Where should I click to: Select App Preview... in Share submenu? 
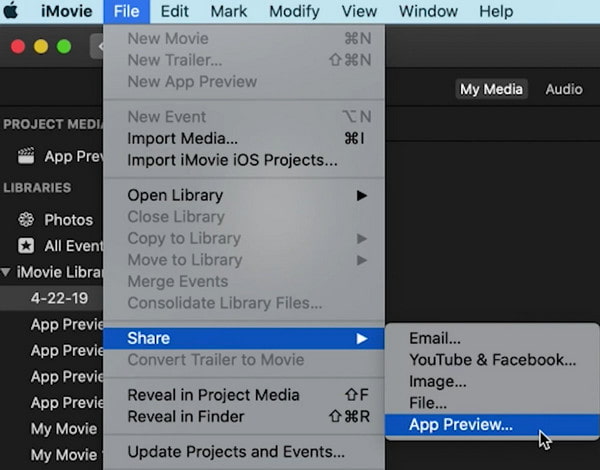pyautogui.click(x=492, y=425)
